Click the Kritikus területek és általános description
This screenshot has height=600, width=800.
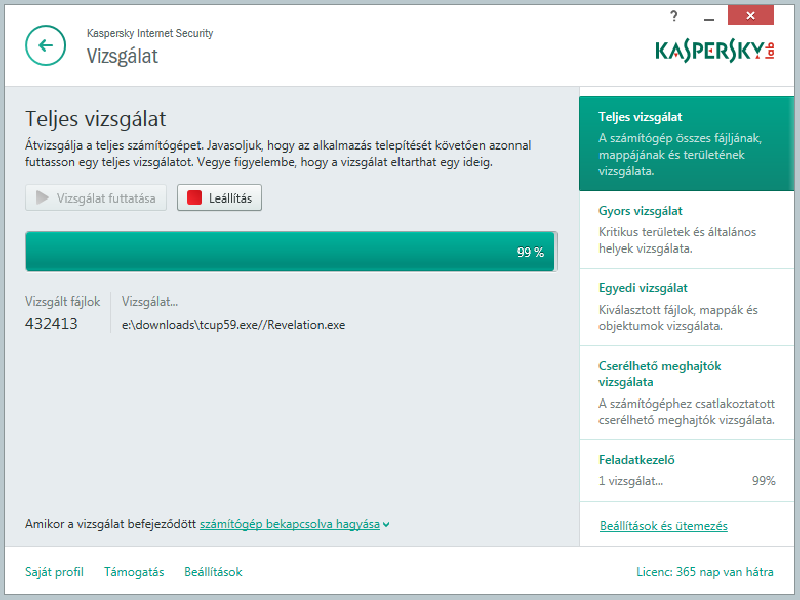pyautogui.click(x=677, y=240)
